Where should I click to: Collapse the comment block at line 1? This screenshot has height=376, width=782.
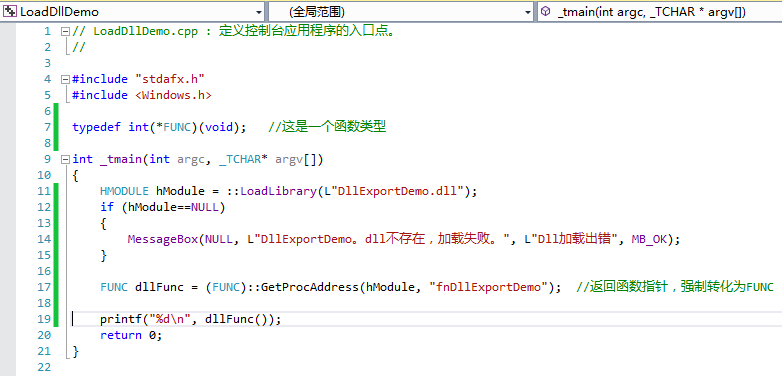65,31
